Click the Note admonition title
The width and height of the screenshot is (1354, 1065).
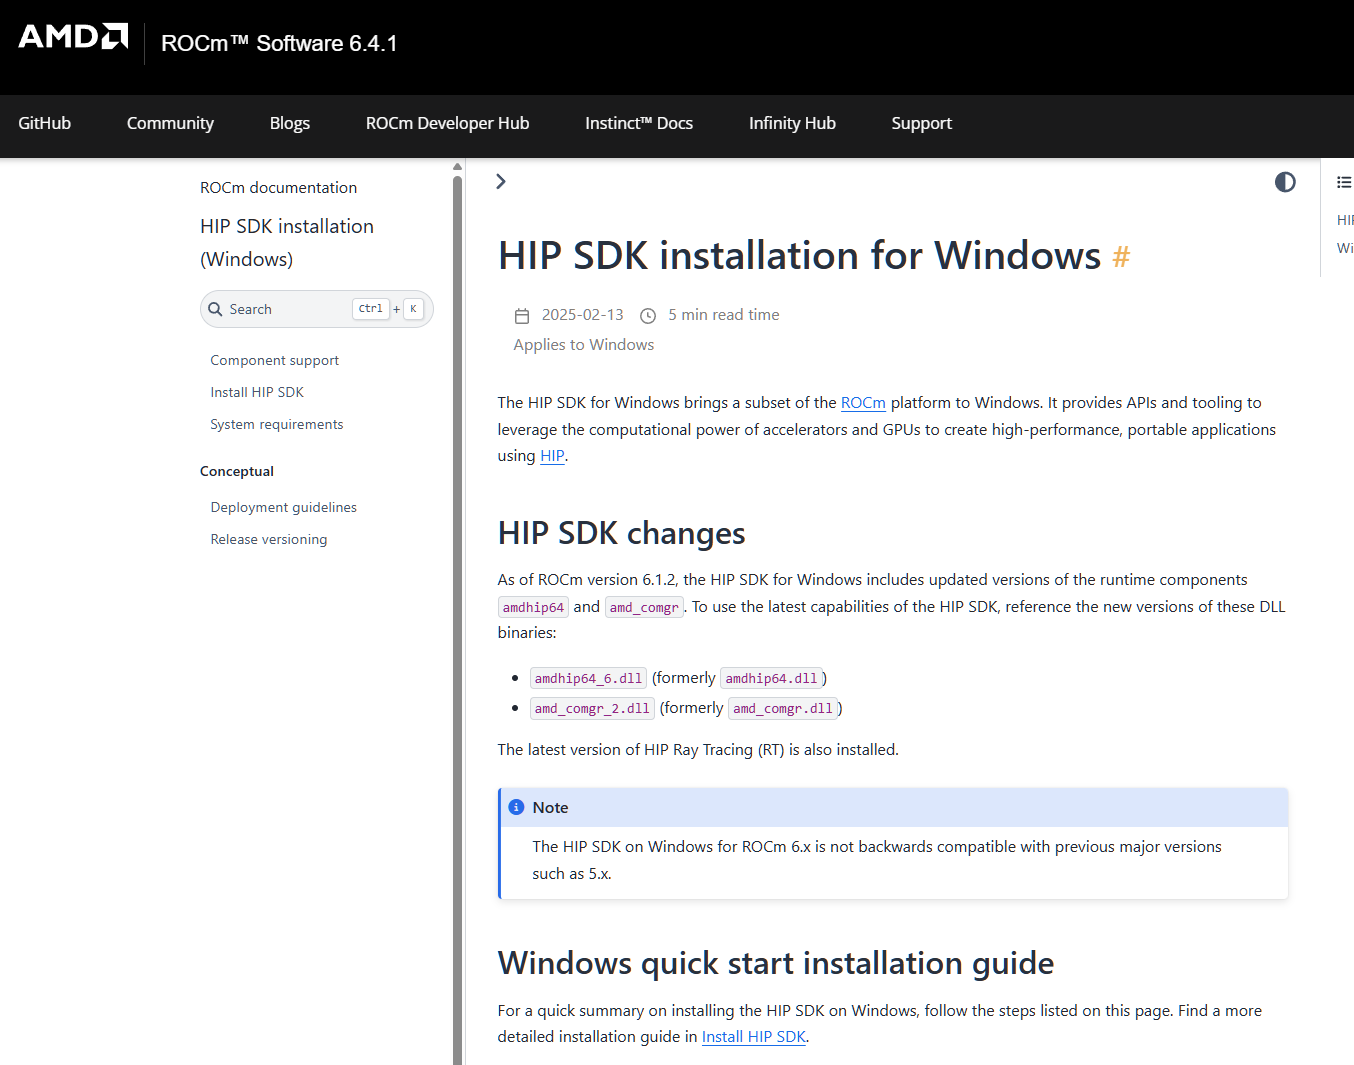coord(550,808)
